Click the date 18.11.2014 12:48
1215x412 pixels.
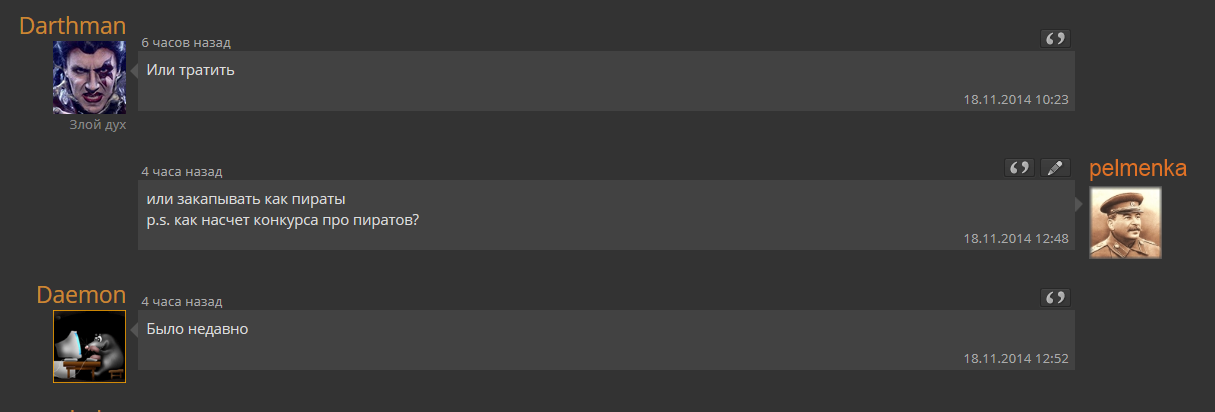point(1016,238)
